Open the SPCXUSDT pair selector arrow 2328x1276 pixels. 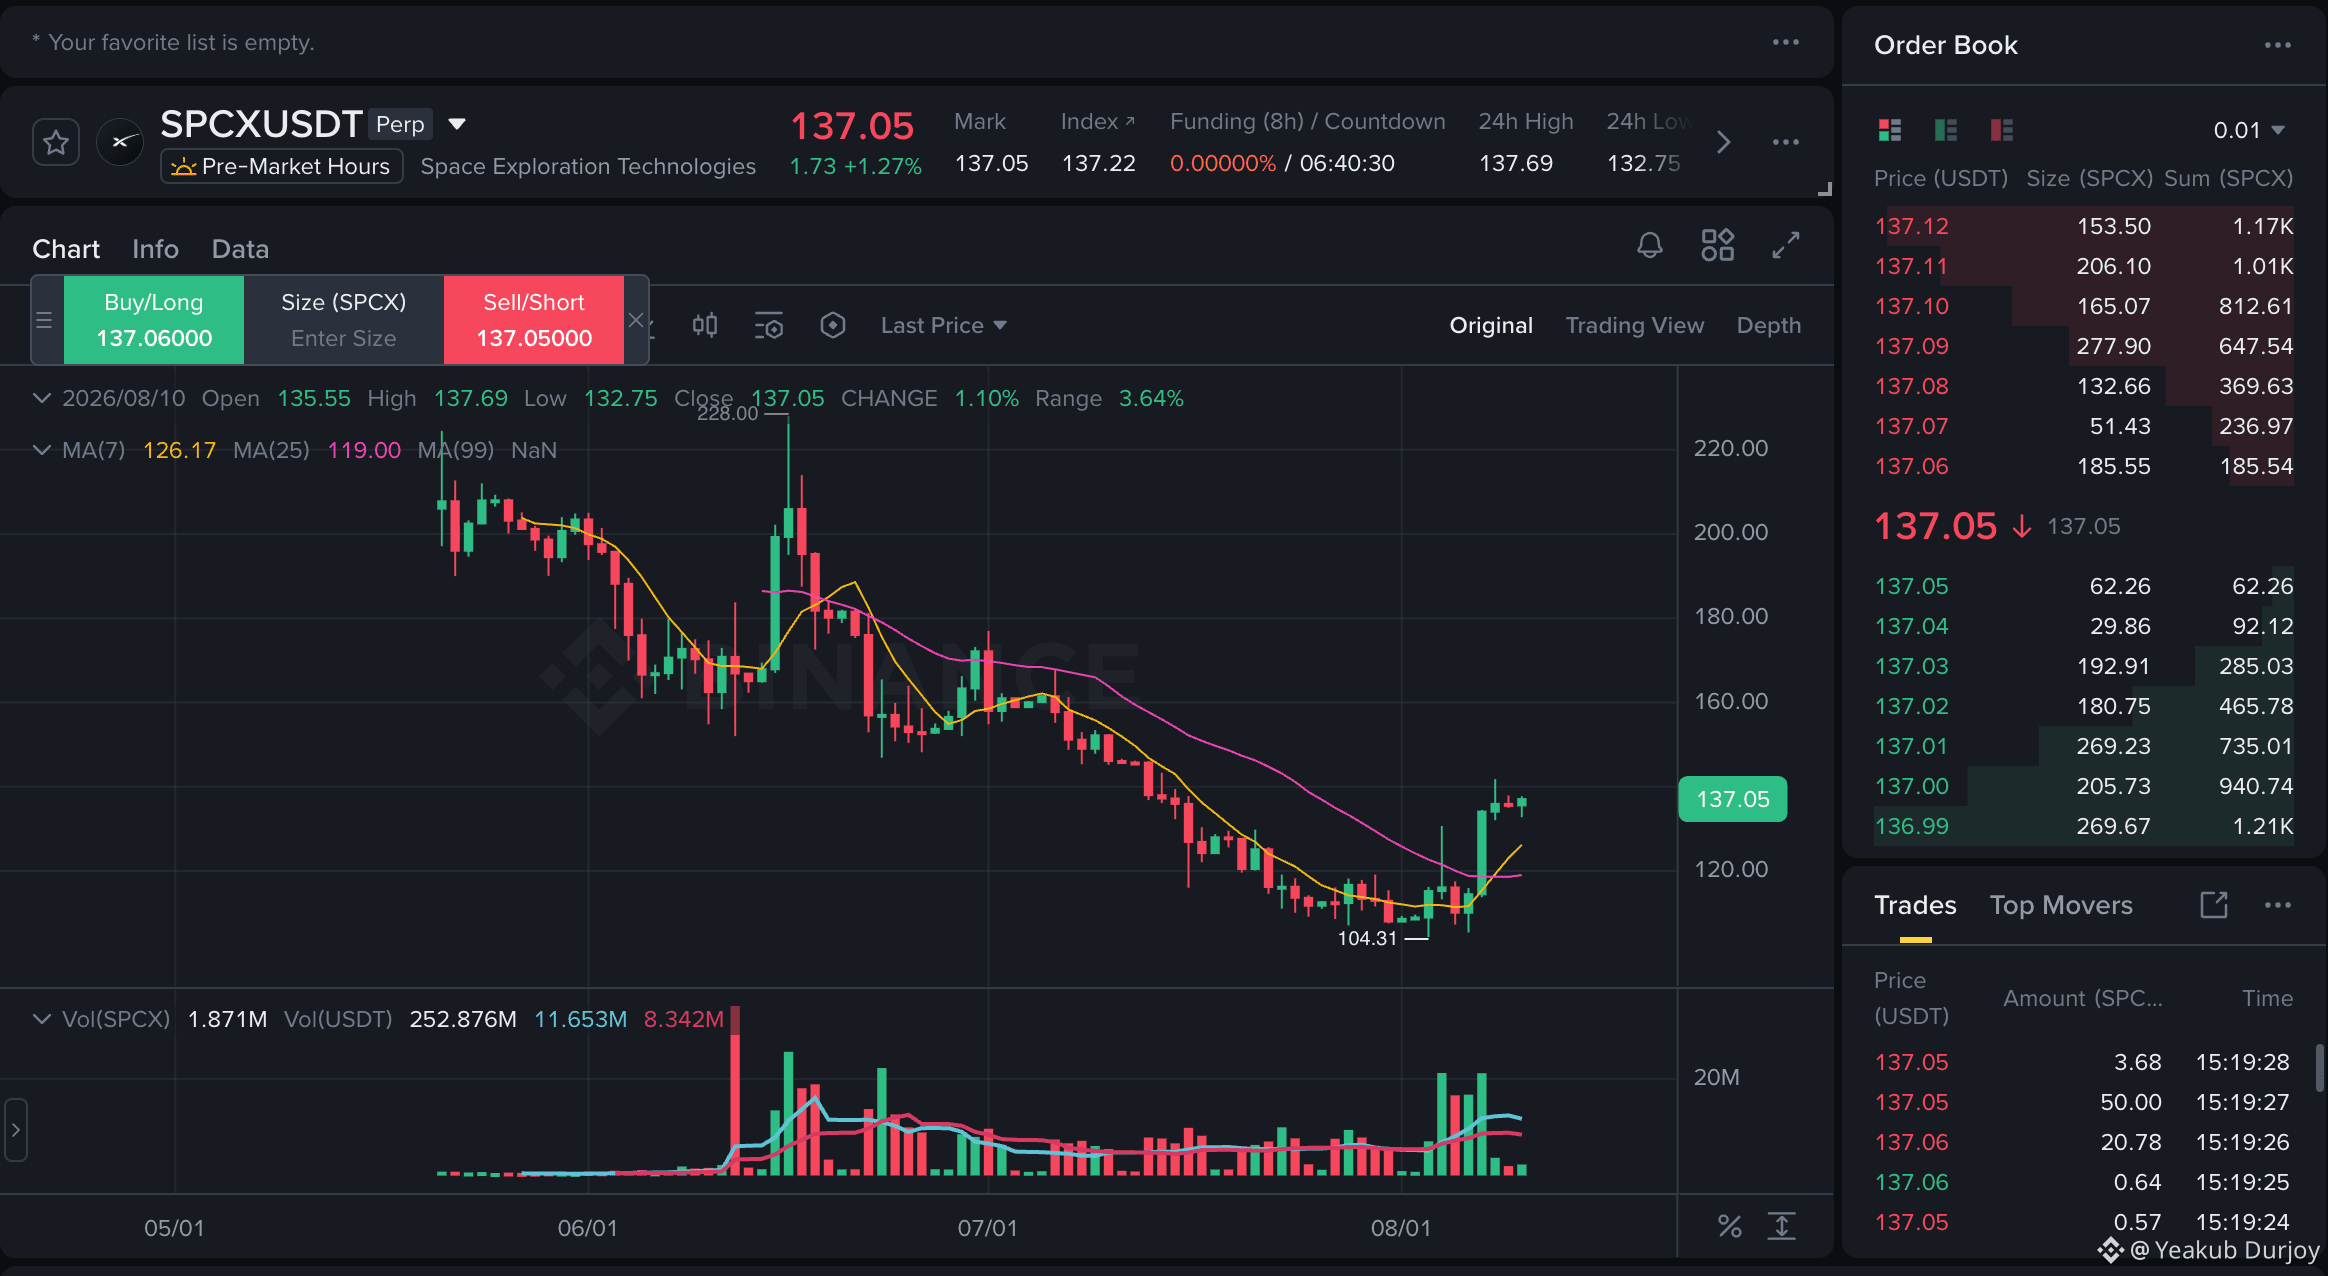tap(457, 124)
